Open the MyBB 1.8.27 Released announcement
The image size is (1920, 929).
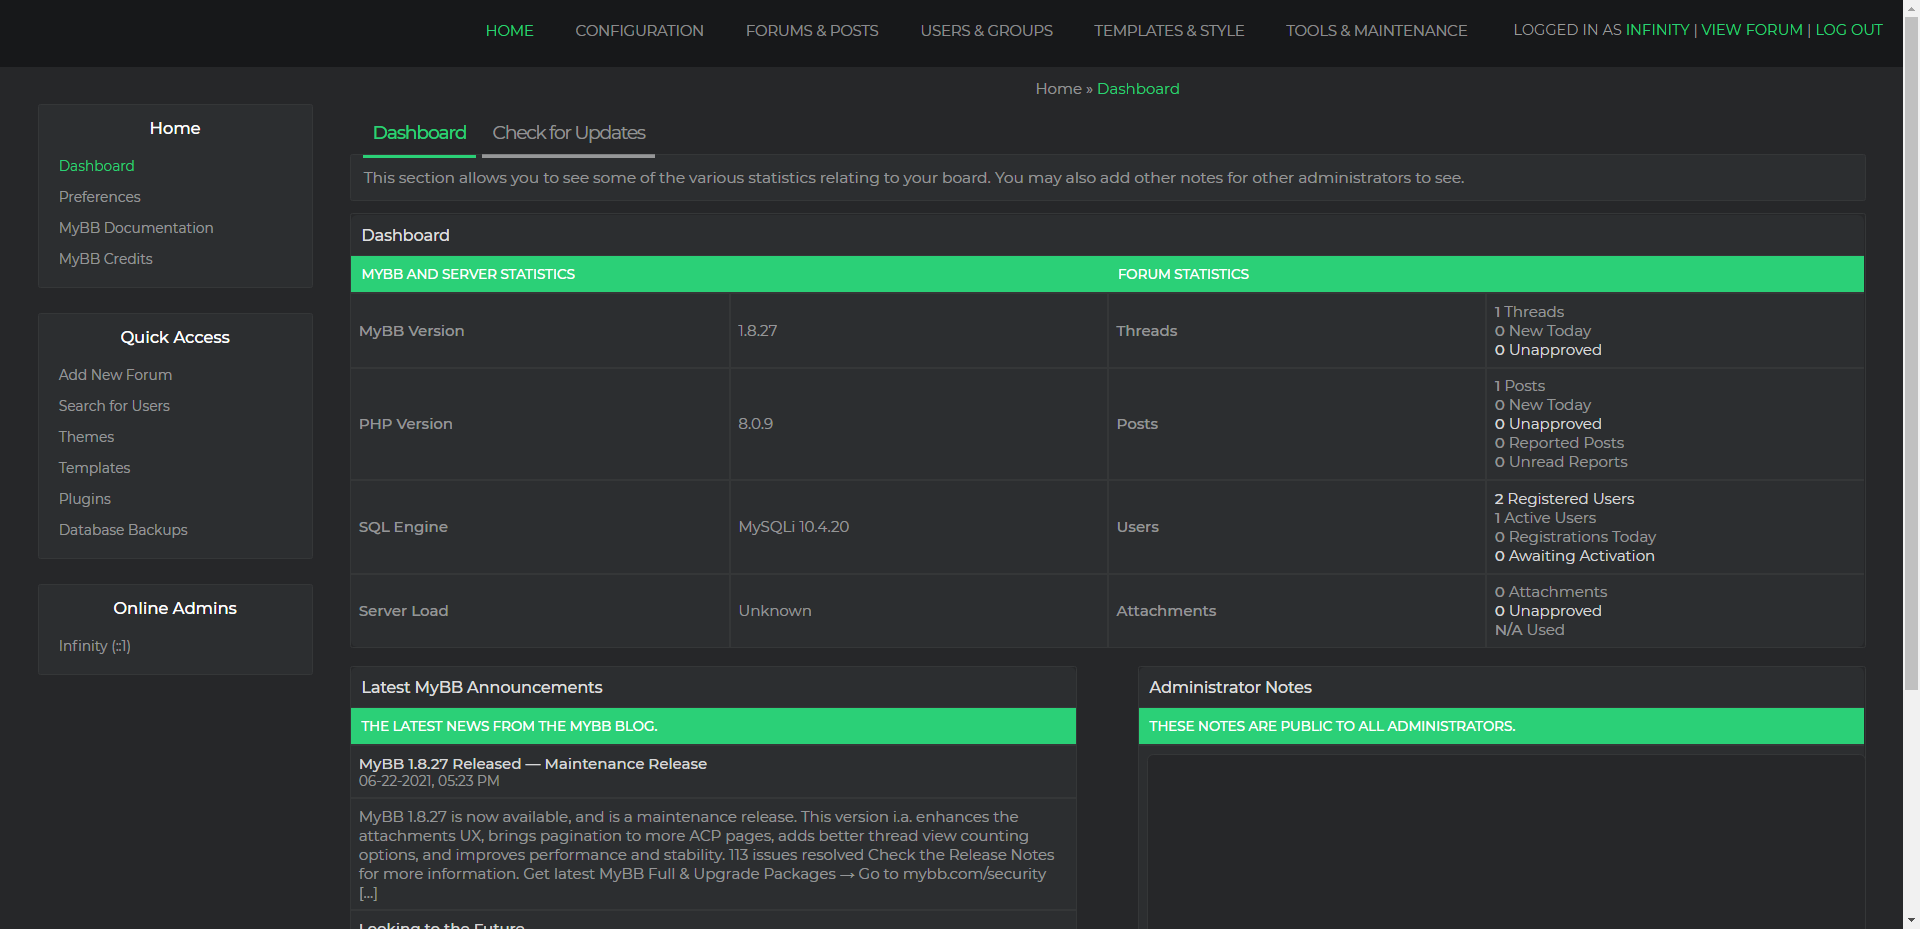(x=532, y=764)
